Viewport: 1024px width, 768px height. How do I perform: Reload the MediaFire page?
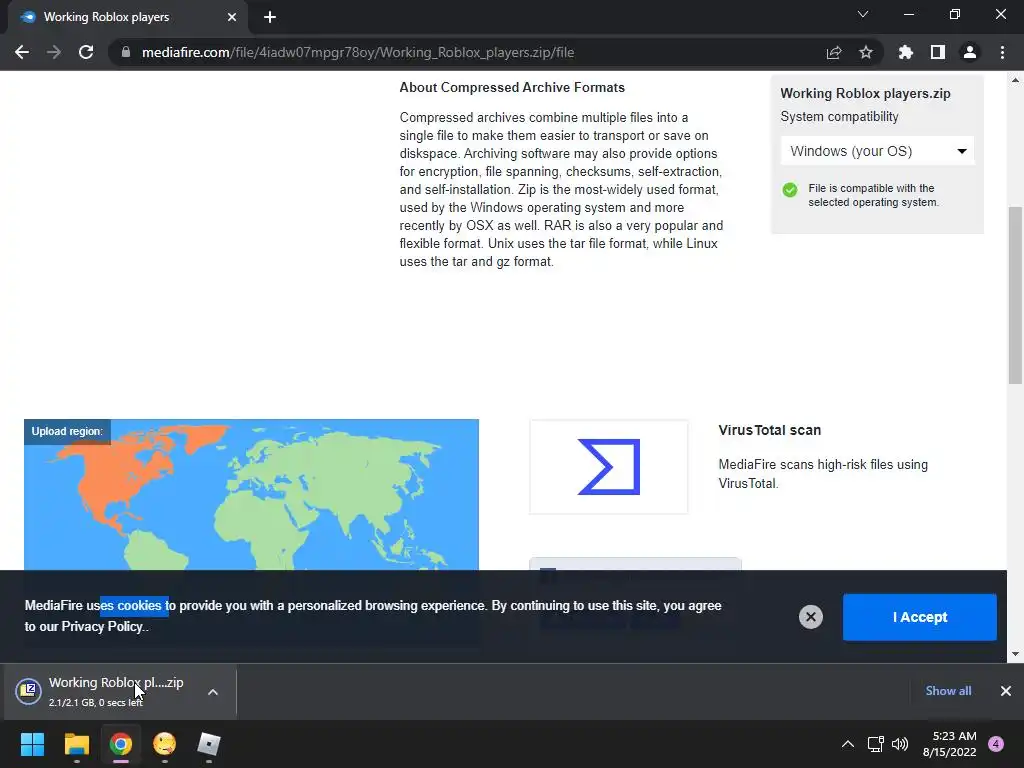click(x=86, y=52)
